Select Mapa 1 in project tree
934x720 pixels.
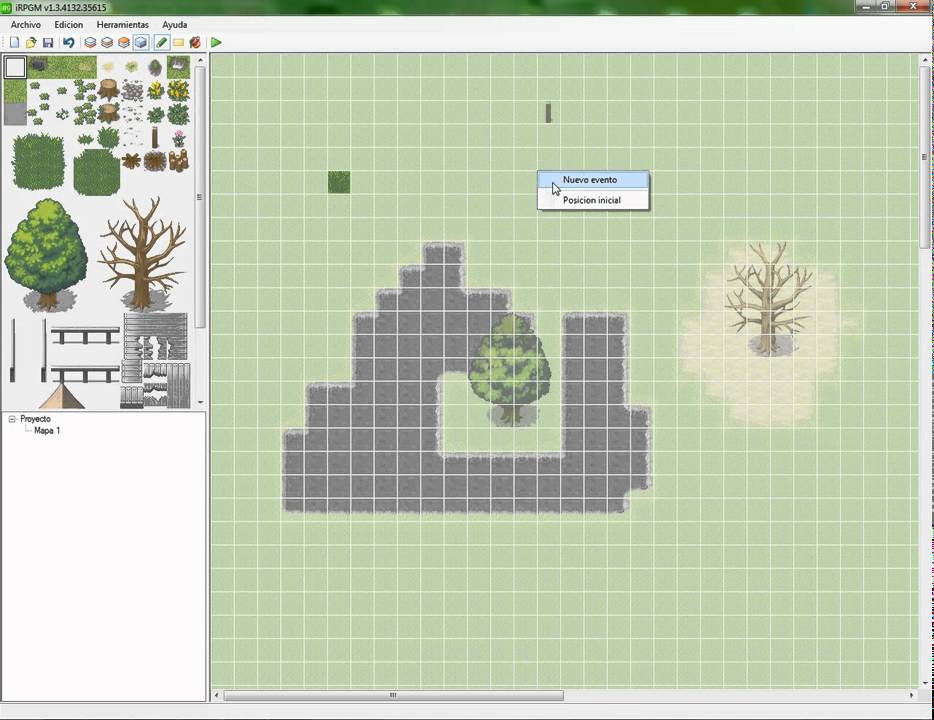pos(47,431)
